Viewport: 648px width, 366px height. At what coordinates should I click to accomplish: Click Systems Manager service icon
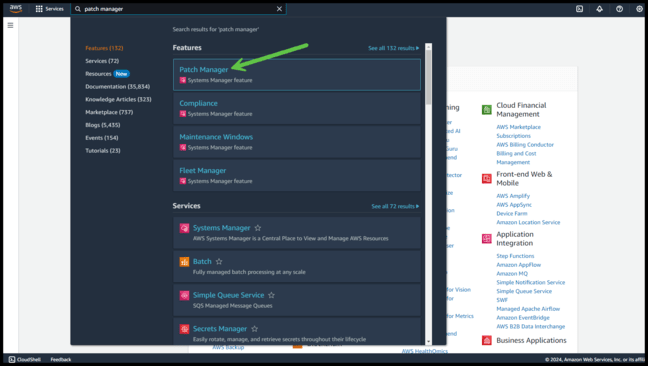184,228
